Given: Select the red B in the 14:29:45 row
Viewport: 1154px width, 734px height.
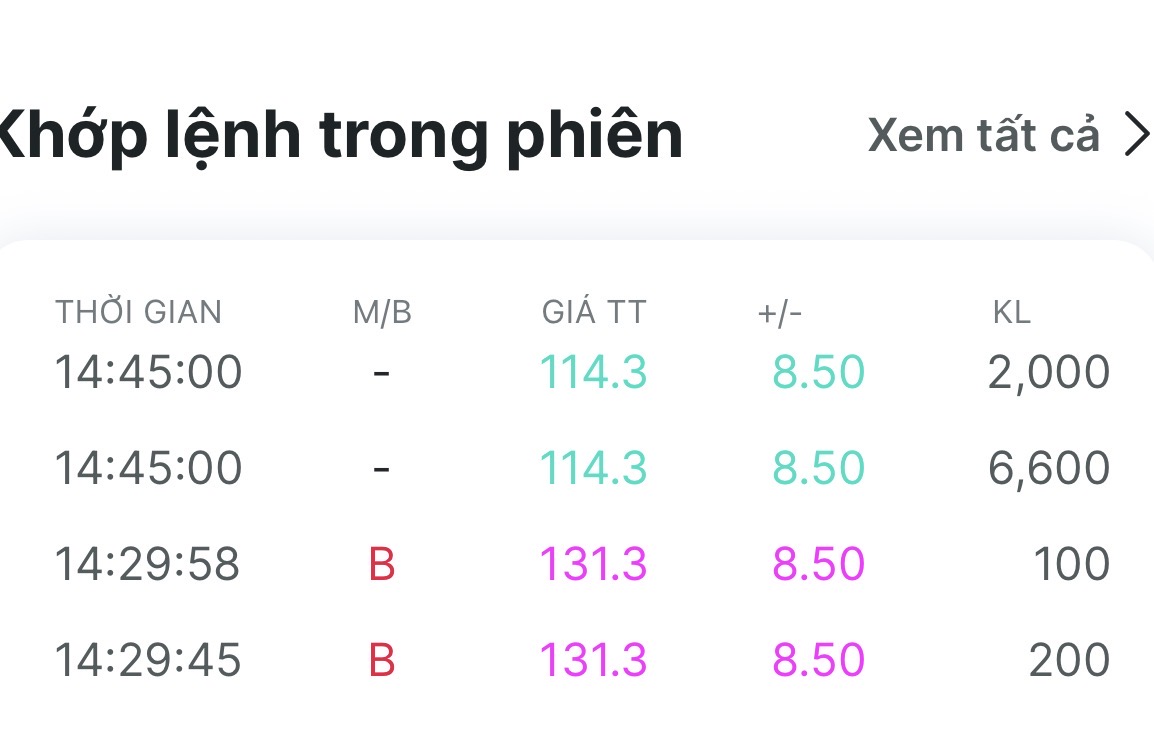Looking at the screenshot, I should tap(382, 660).
